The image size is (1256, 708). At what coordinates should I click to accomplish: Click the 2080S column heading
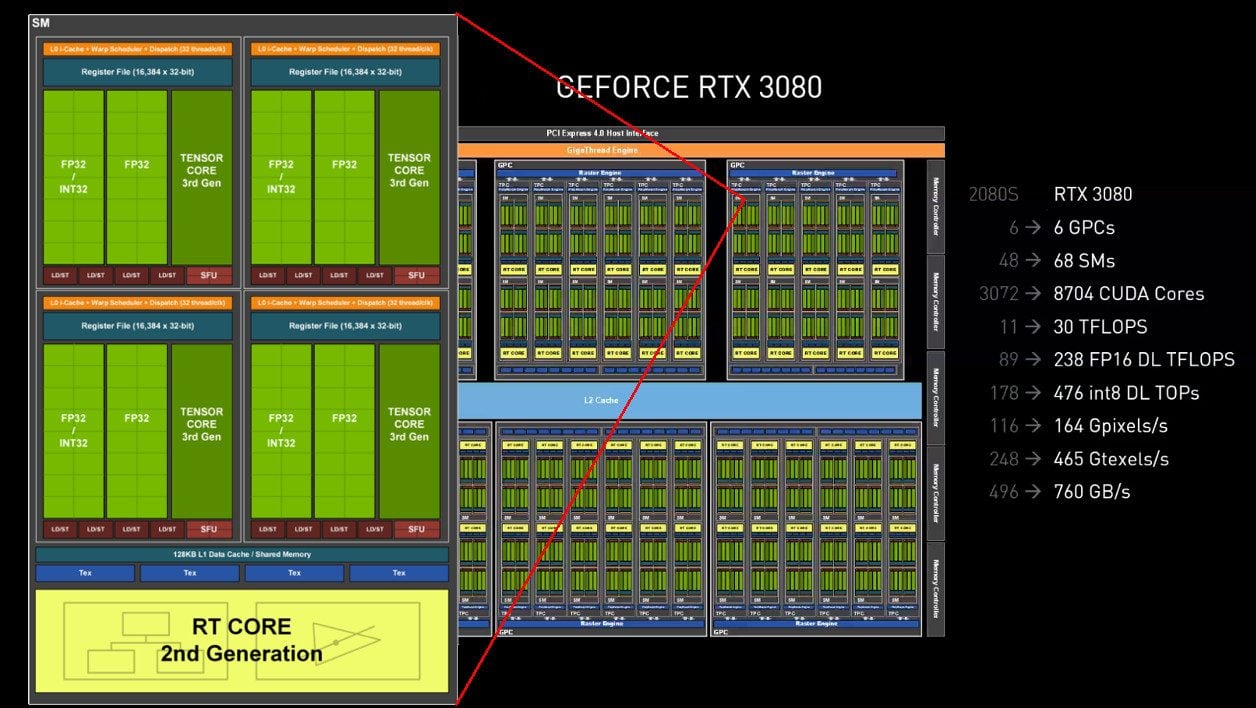[993, 194]
